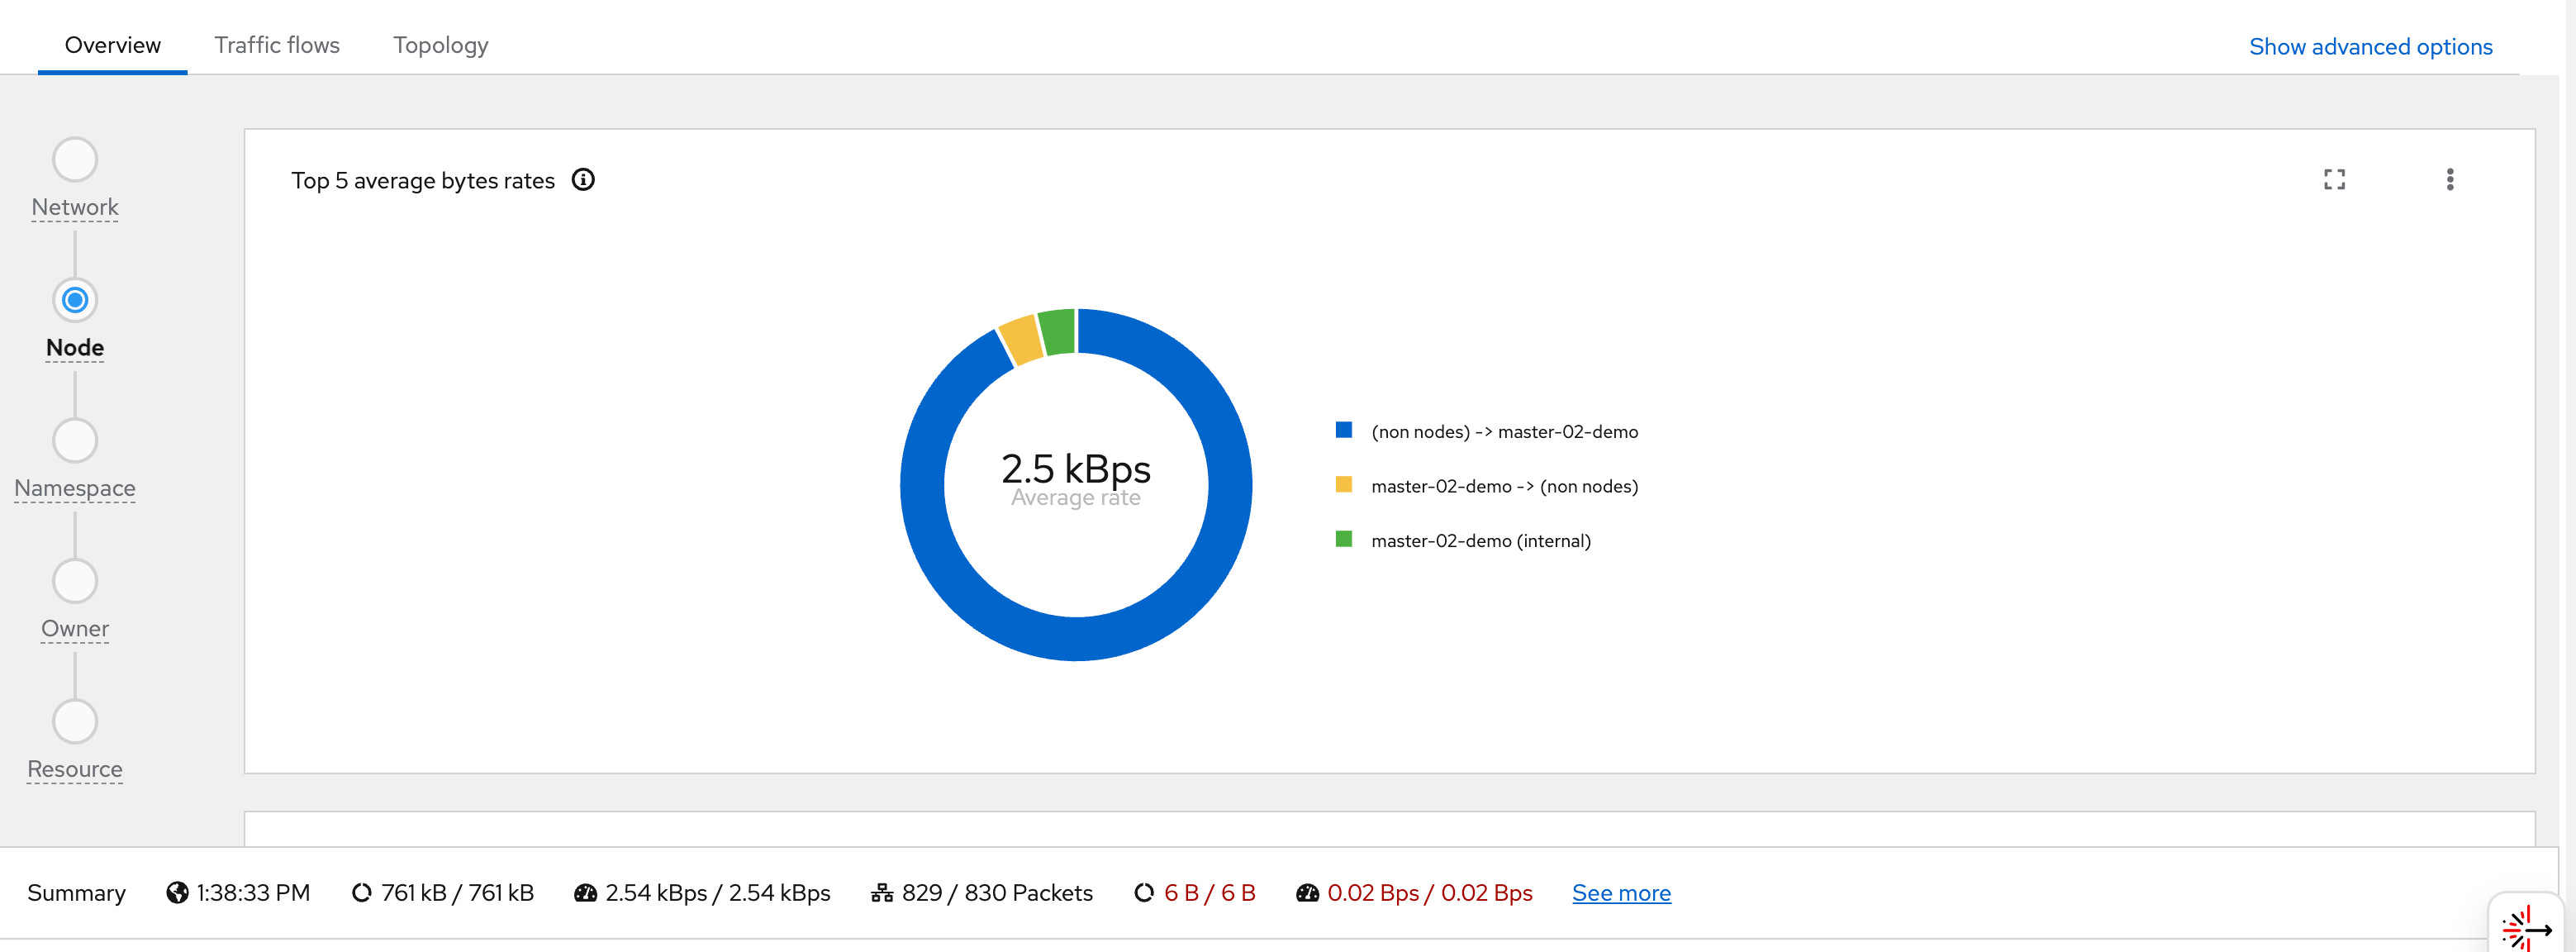Click Show advanced options link
Viewport: 2576px width, 952px height.
[x=2370, y=47]
